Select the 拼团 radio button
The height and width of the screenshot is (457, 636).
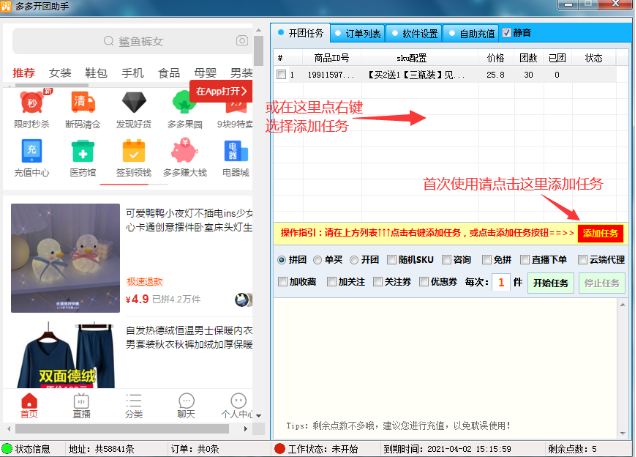281,260
